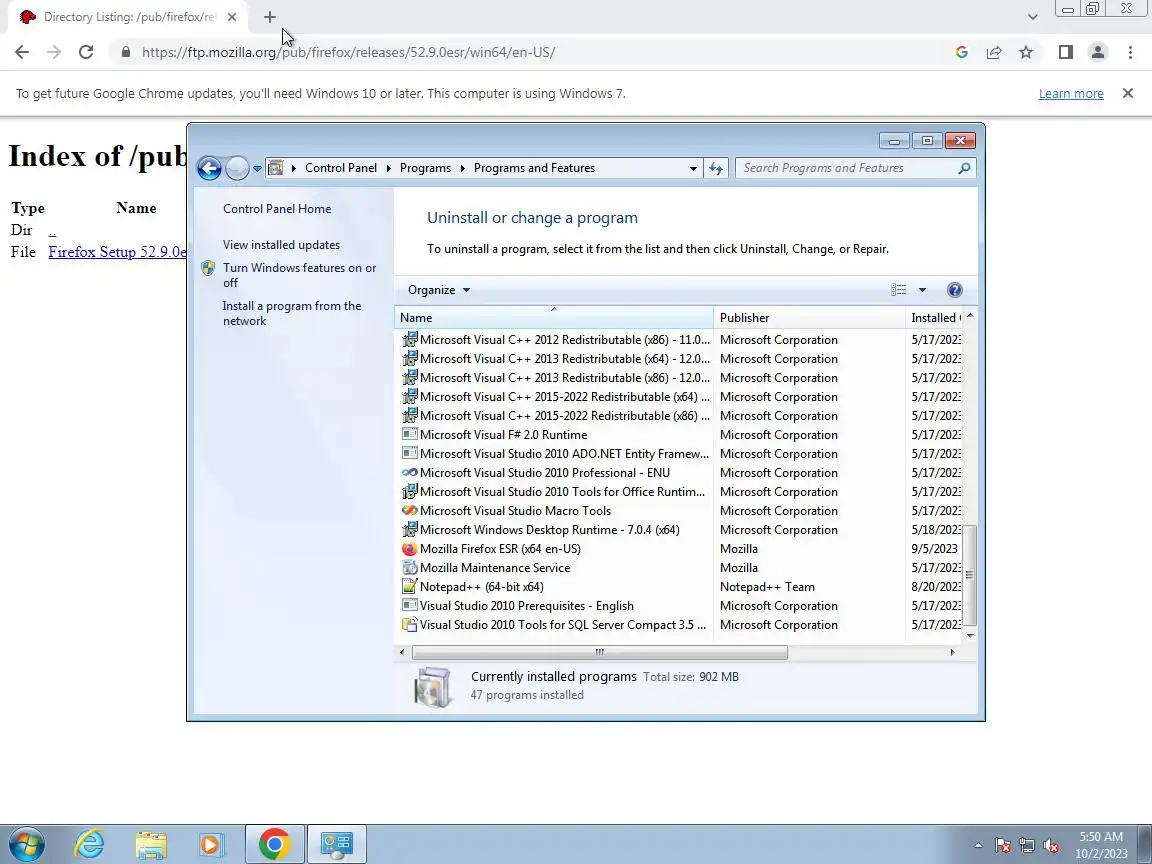The height and width of the screenshot is (864, 1152).
Task: Open Windows Media Player from taskbar
Action: tap(212, 844)
